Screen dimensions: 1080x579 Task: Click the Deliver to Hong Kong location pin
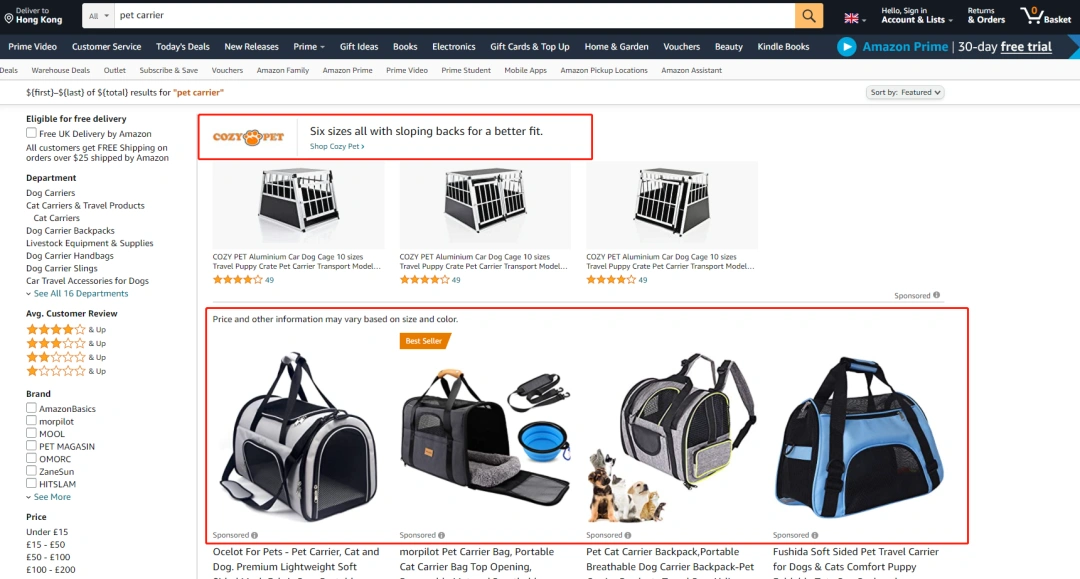click(x=9, y=19)
